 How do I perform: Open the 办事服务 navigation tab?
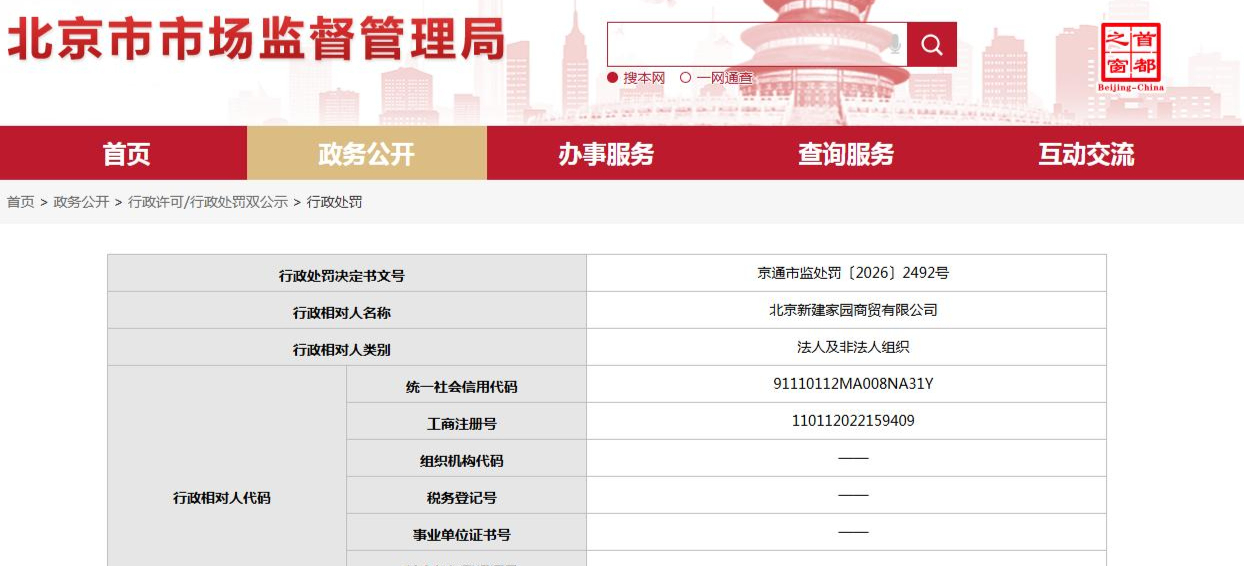tap(606, 154)
